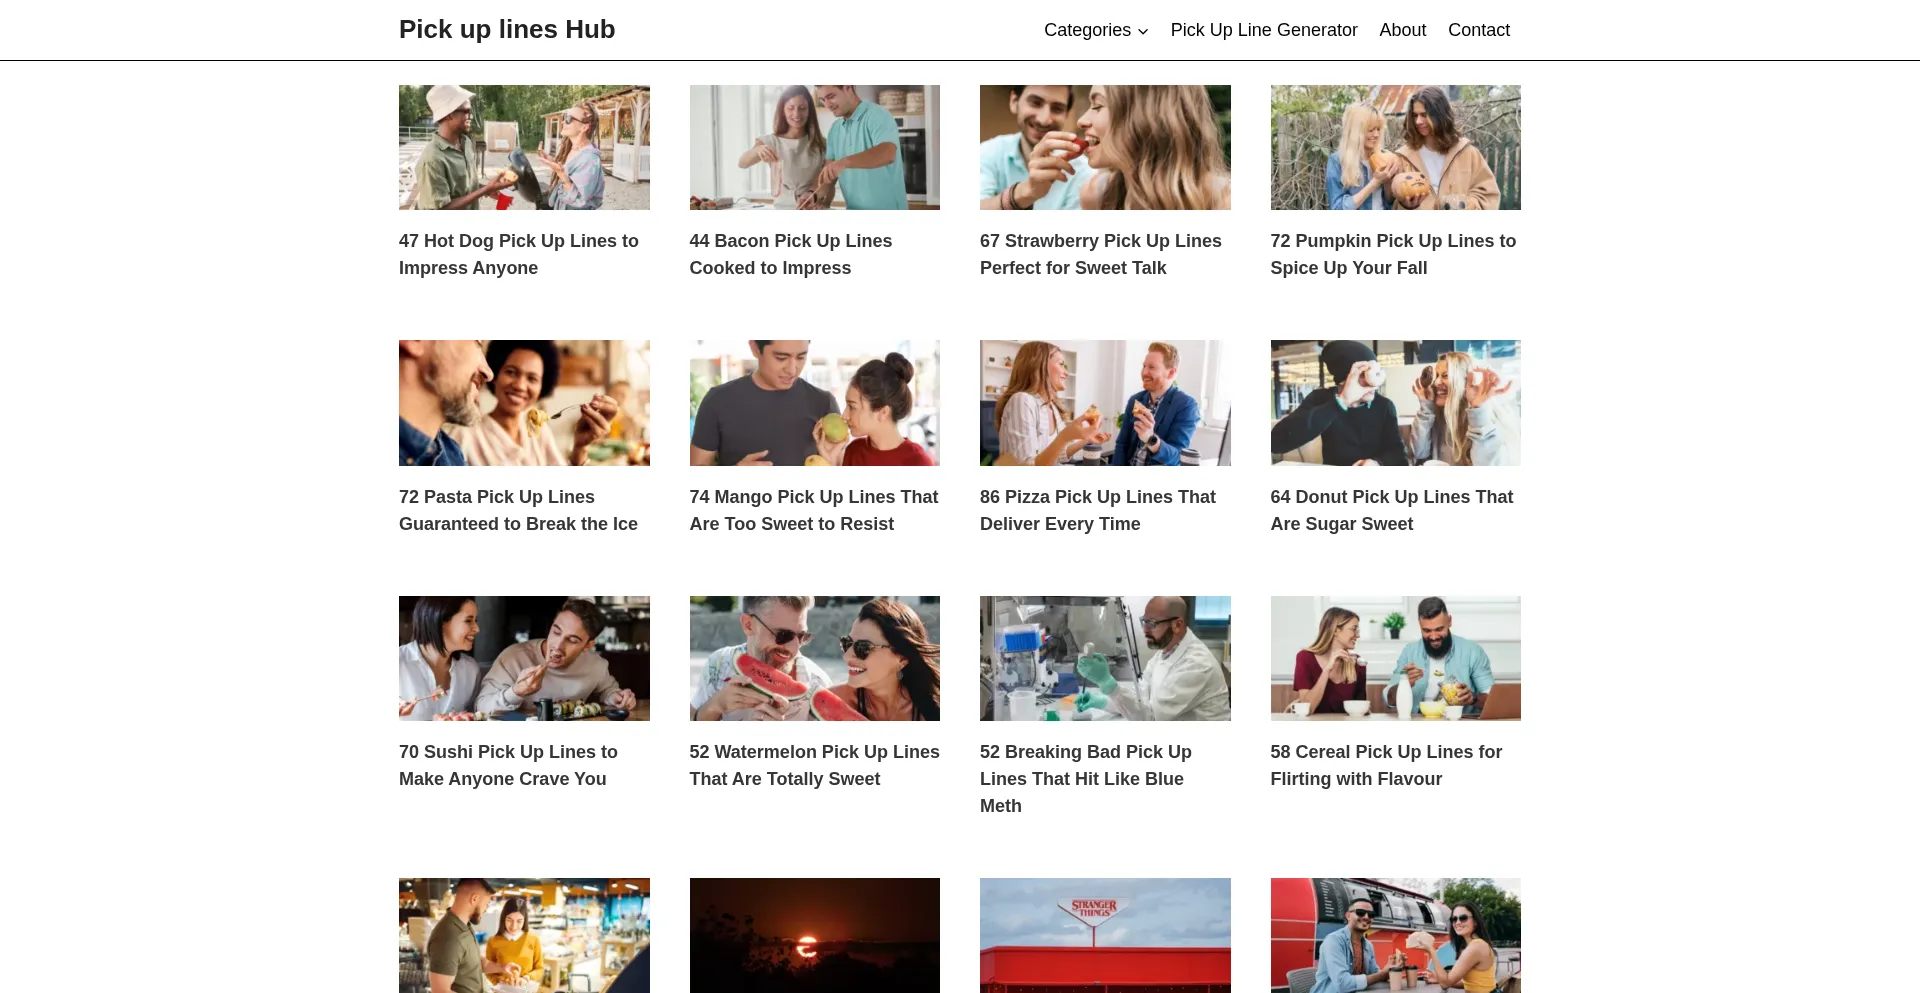This screenshot has height=993, width=1920.
Task: Read '72 Pasta Pick Up Lines' article title
Action: [x=518, y=510]
